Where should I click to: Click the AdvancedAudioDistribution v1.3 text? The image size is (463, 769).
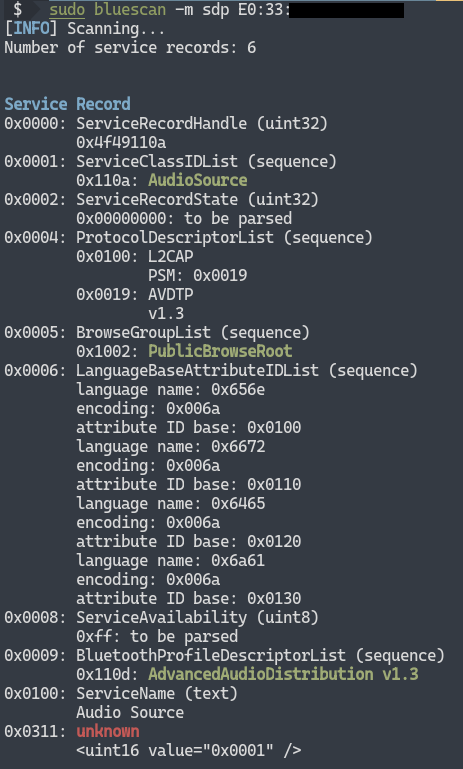coord(283,674)
